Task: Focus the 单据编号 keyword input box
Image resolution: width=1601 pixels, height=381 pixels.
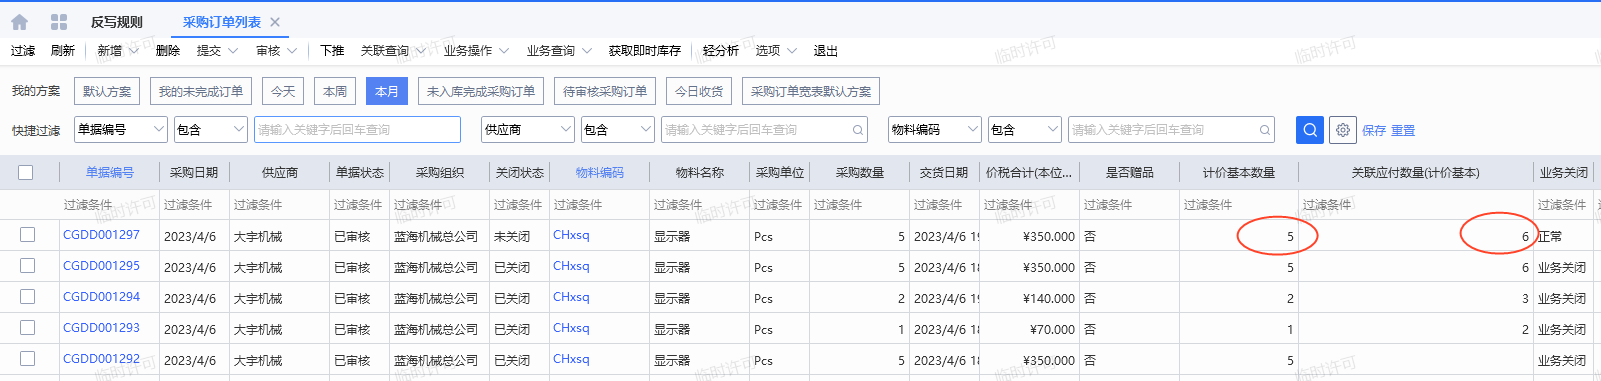Action: [x=357, y=130]
